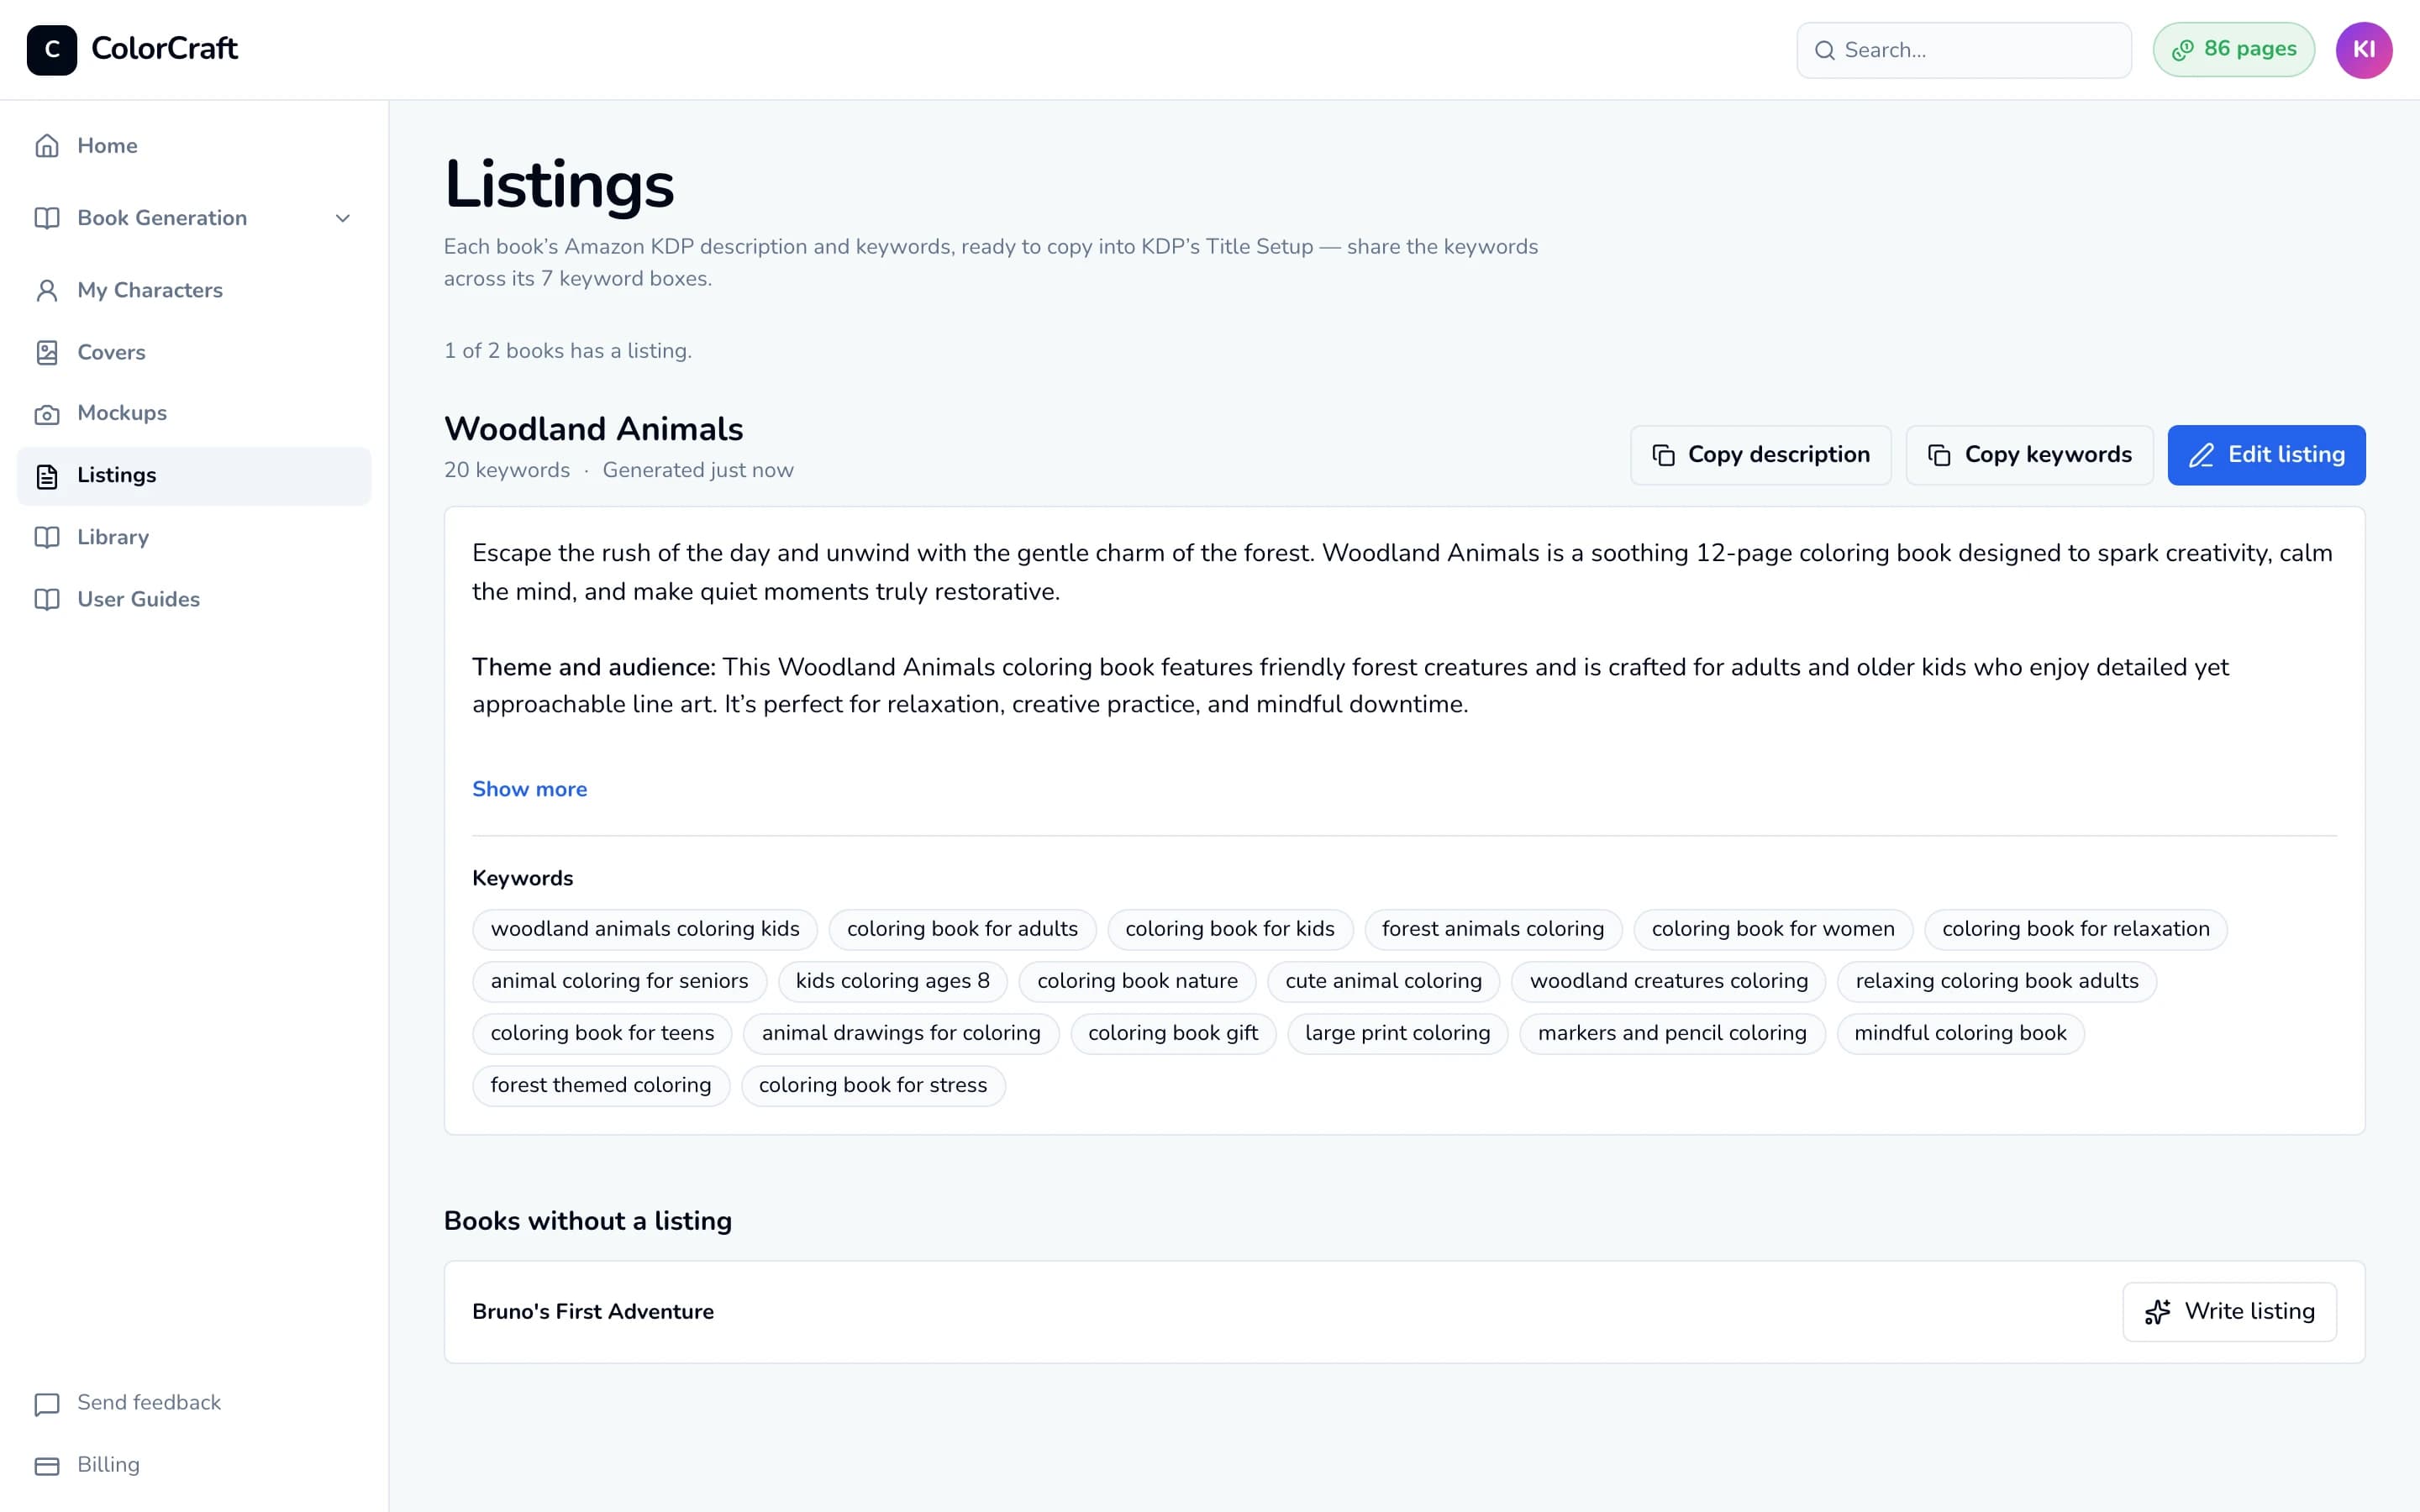
Task: Click the Covers image icon
Action: (x=47, y=352)
